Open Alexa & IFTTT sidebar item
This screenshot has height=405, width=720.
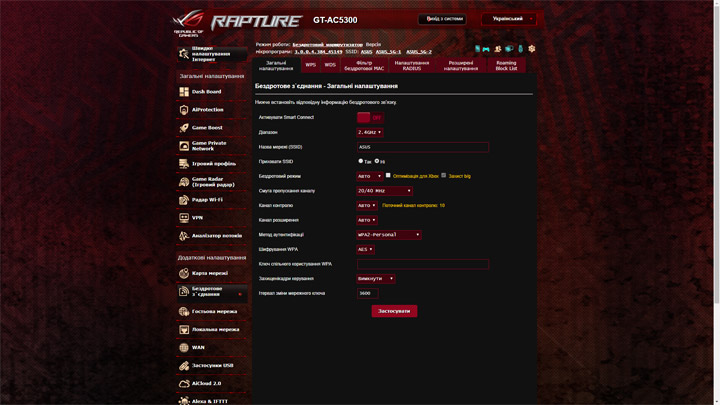(x=212, y=401)
